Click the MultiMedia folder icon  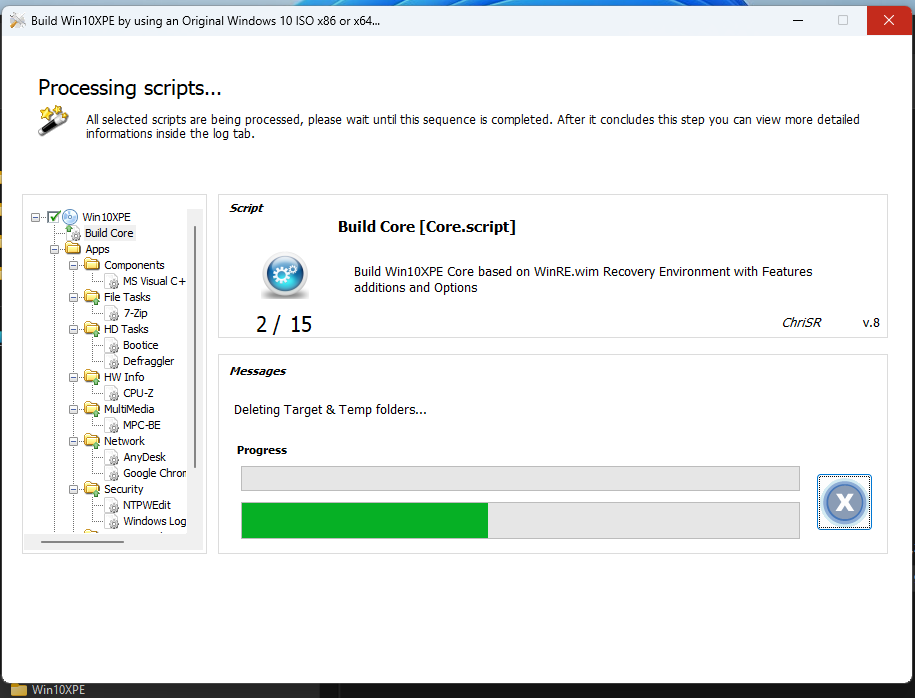point(92,409)
